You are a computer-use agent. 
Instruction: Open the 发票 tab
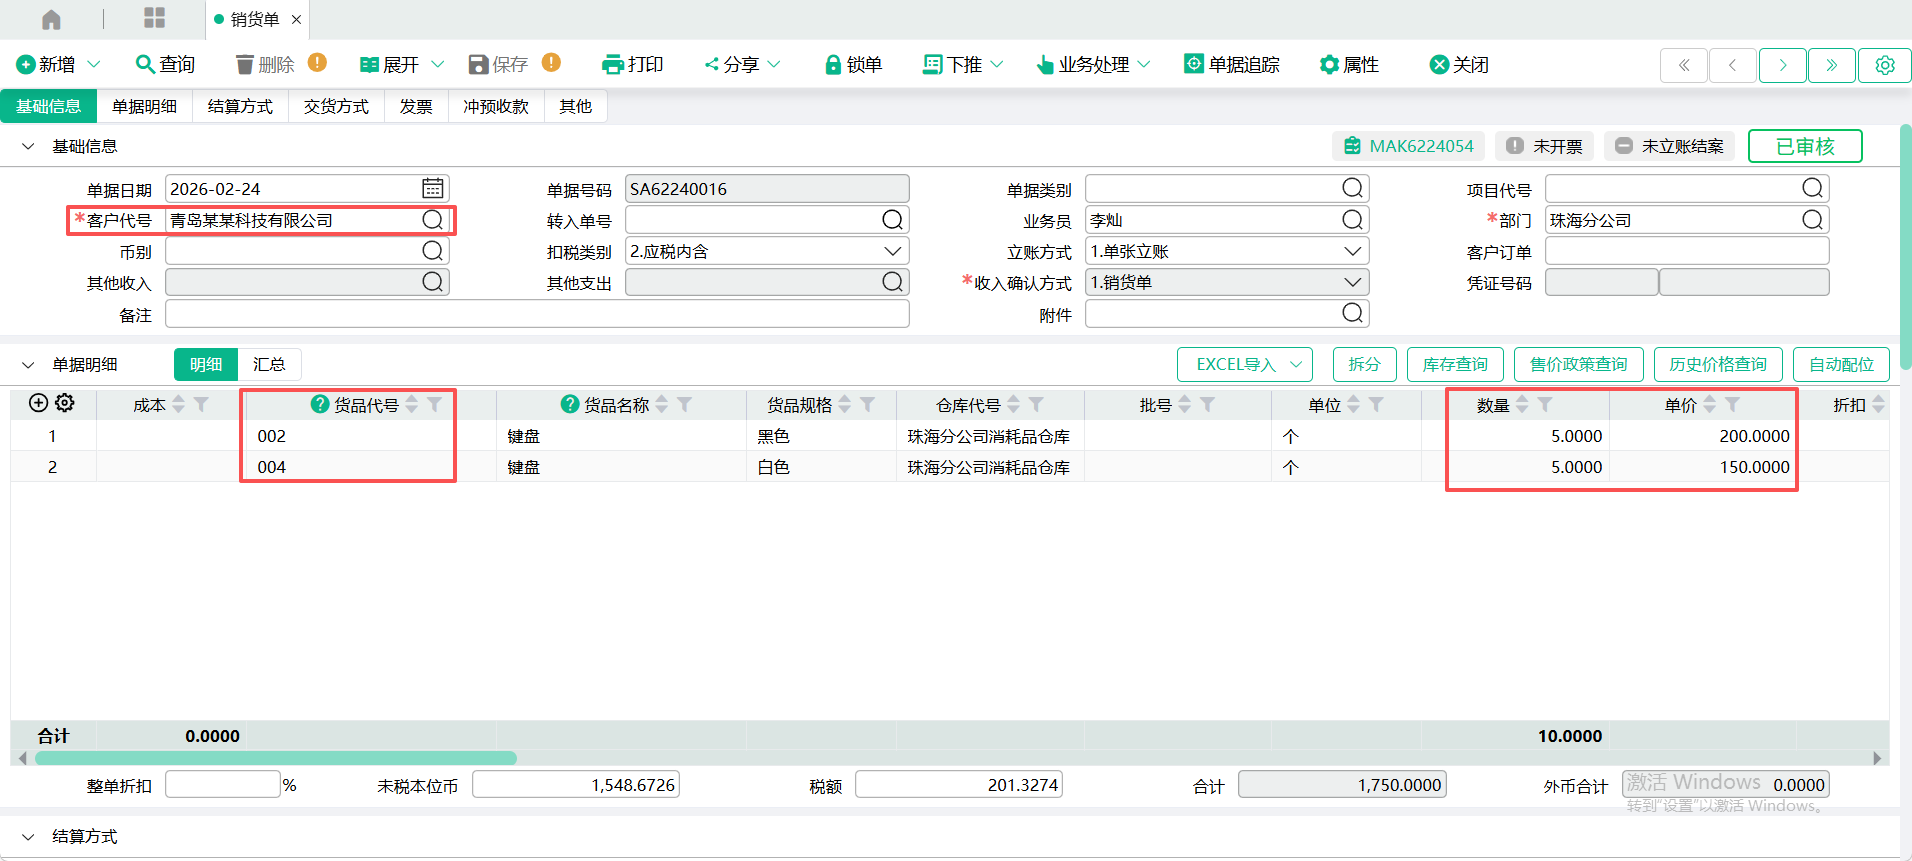pyautogui.click(x=416, y=106)
